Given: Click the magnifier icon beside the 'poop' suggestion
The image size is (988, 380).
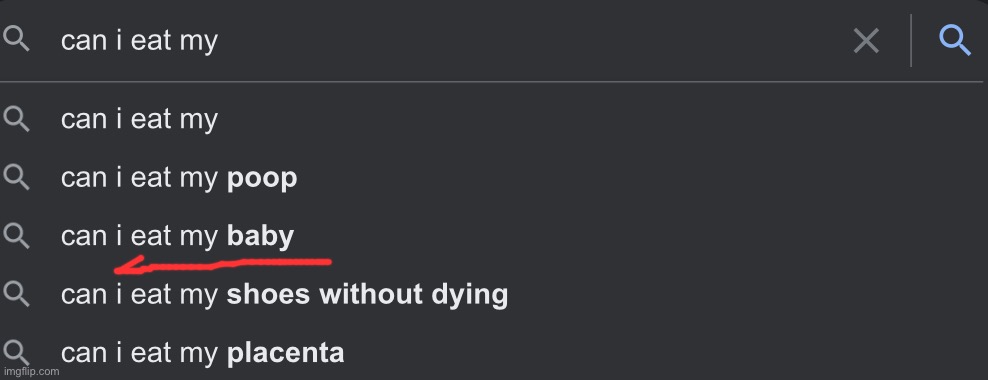Looking at the screenshot, I should (x=16, y=178).
